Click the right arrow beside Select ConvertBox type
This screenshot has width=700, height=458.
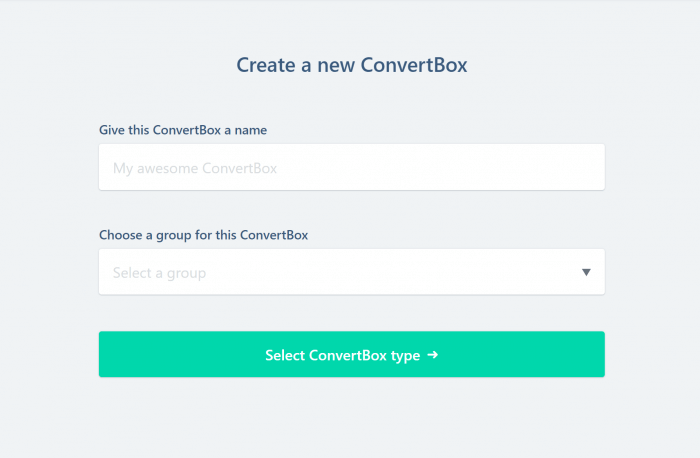(433, 355)
